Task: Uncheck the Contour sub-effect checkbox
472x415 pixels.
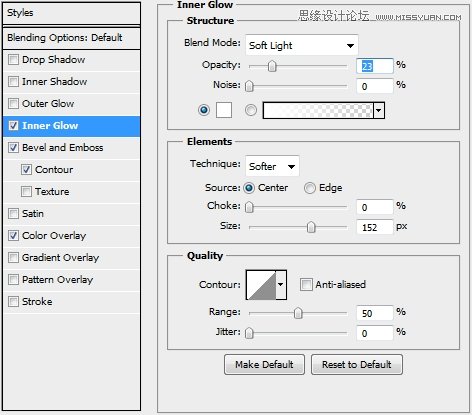Action: (x=26, y=169)
